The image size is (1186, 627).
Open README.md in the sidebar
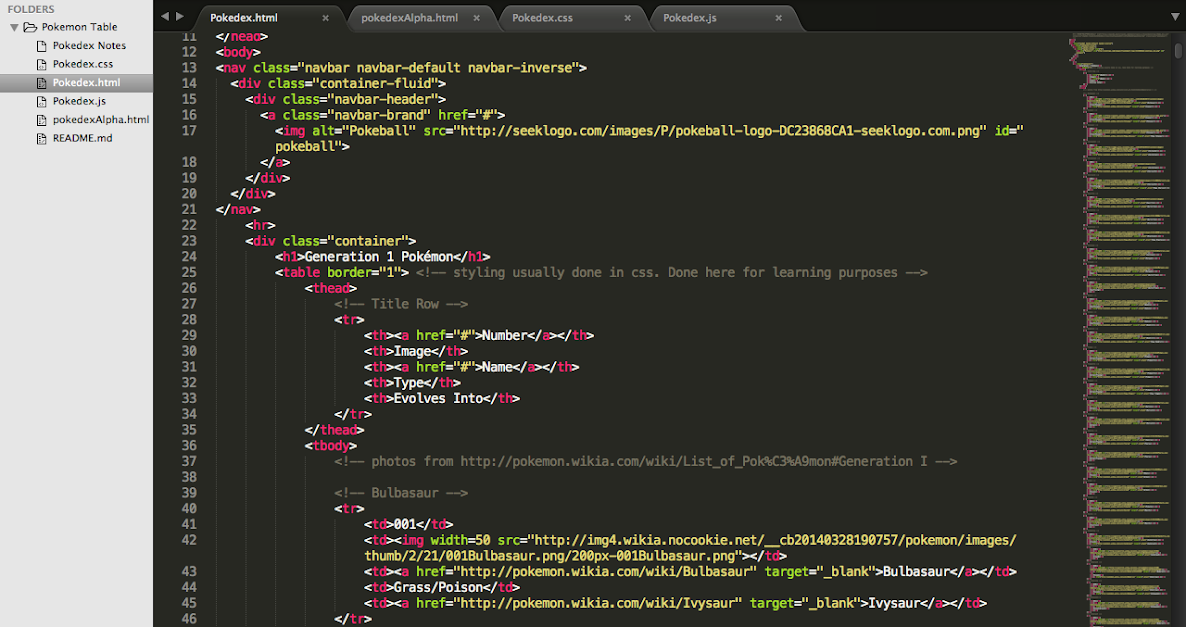(82, 138)
